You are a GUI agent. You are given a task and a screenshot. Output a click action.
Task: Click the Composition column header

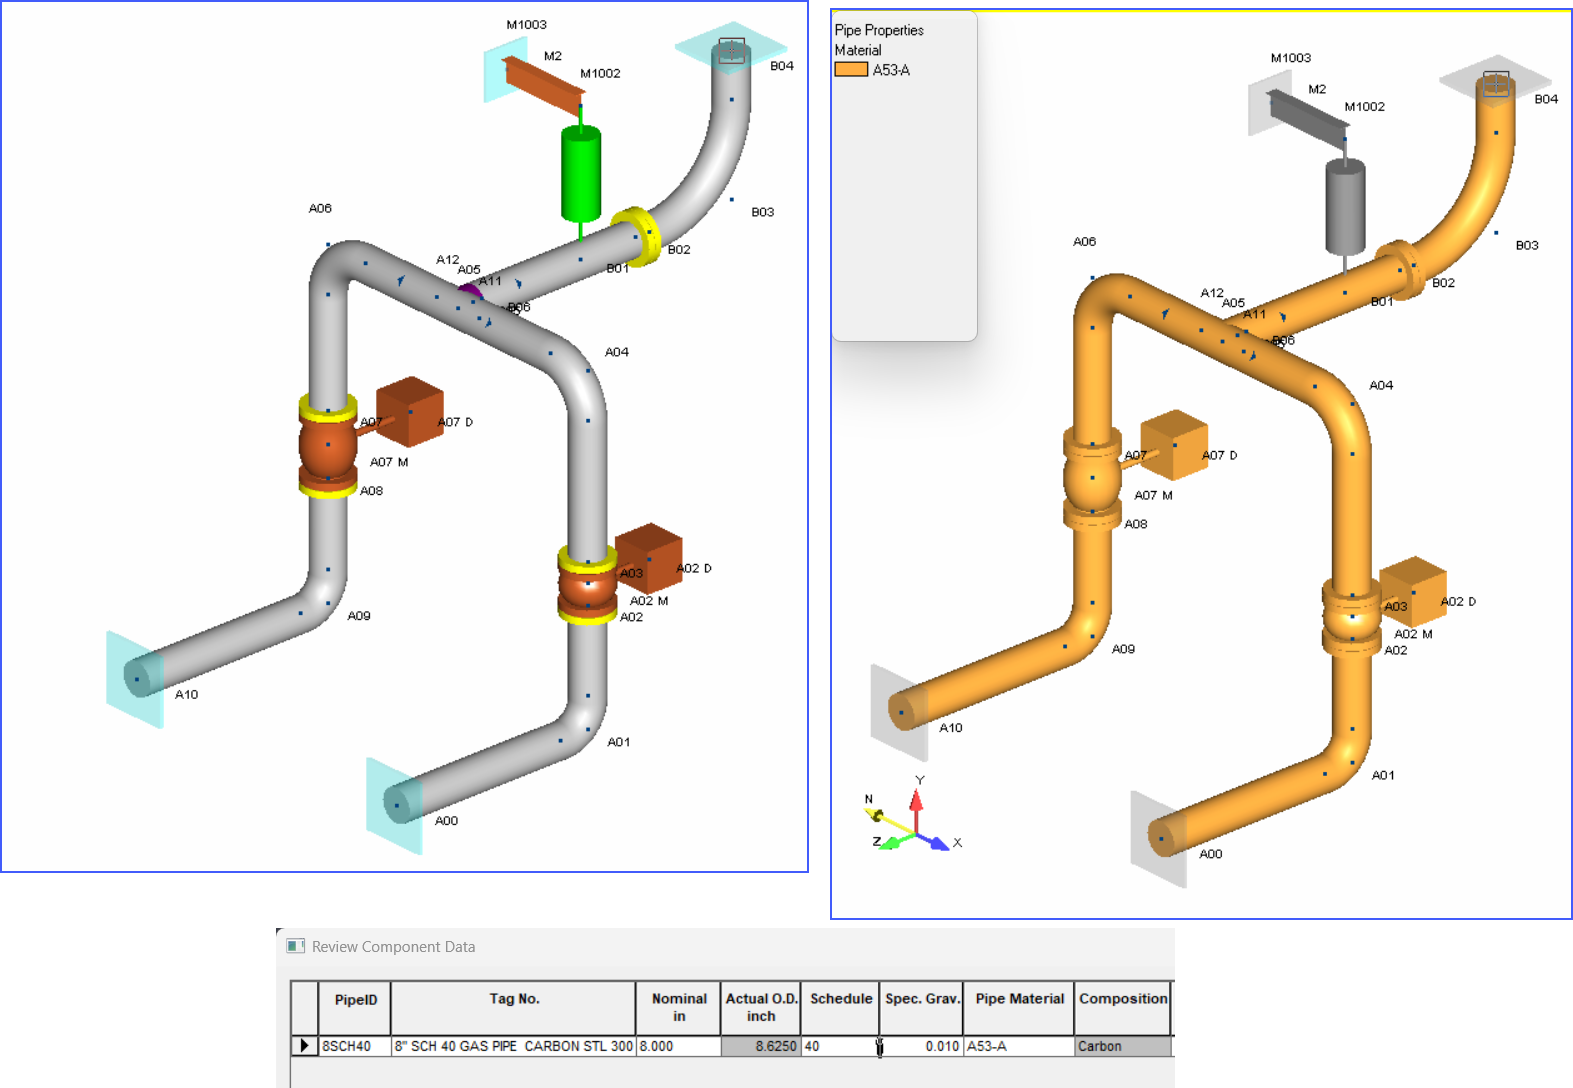coord(1123,1008)
